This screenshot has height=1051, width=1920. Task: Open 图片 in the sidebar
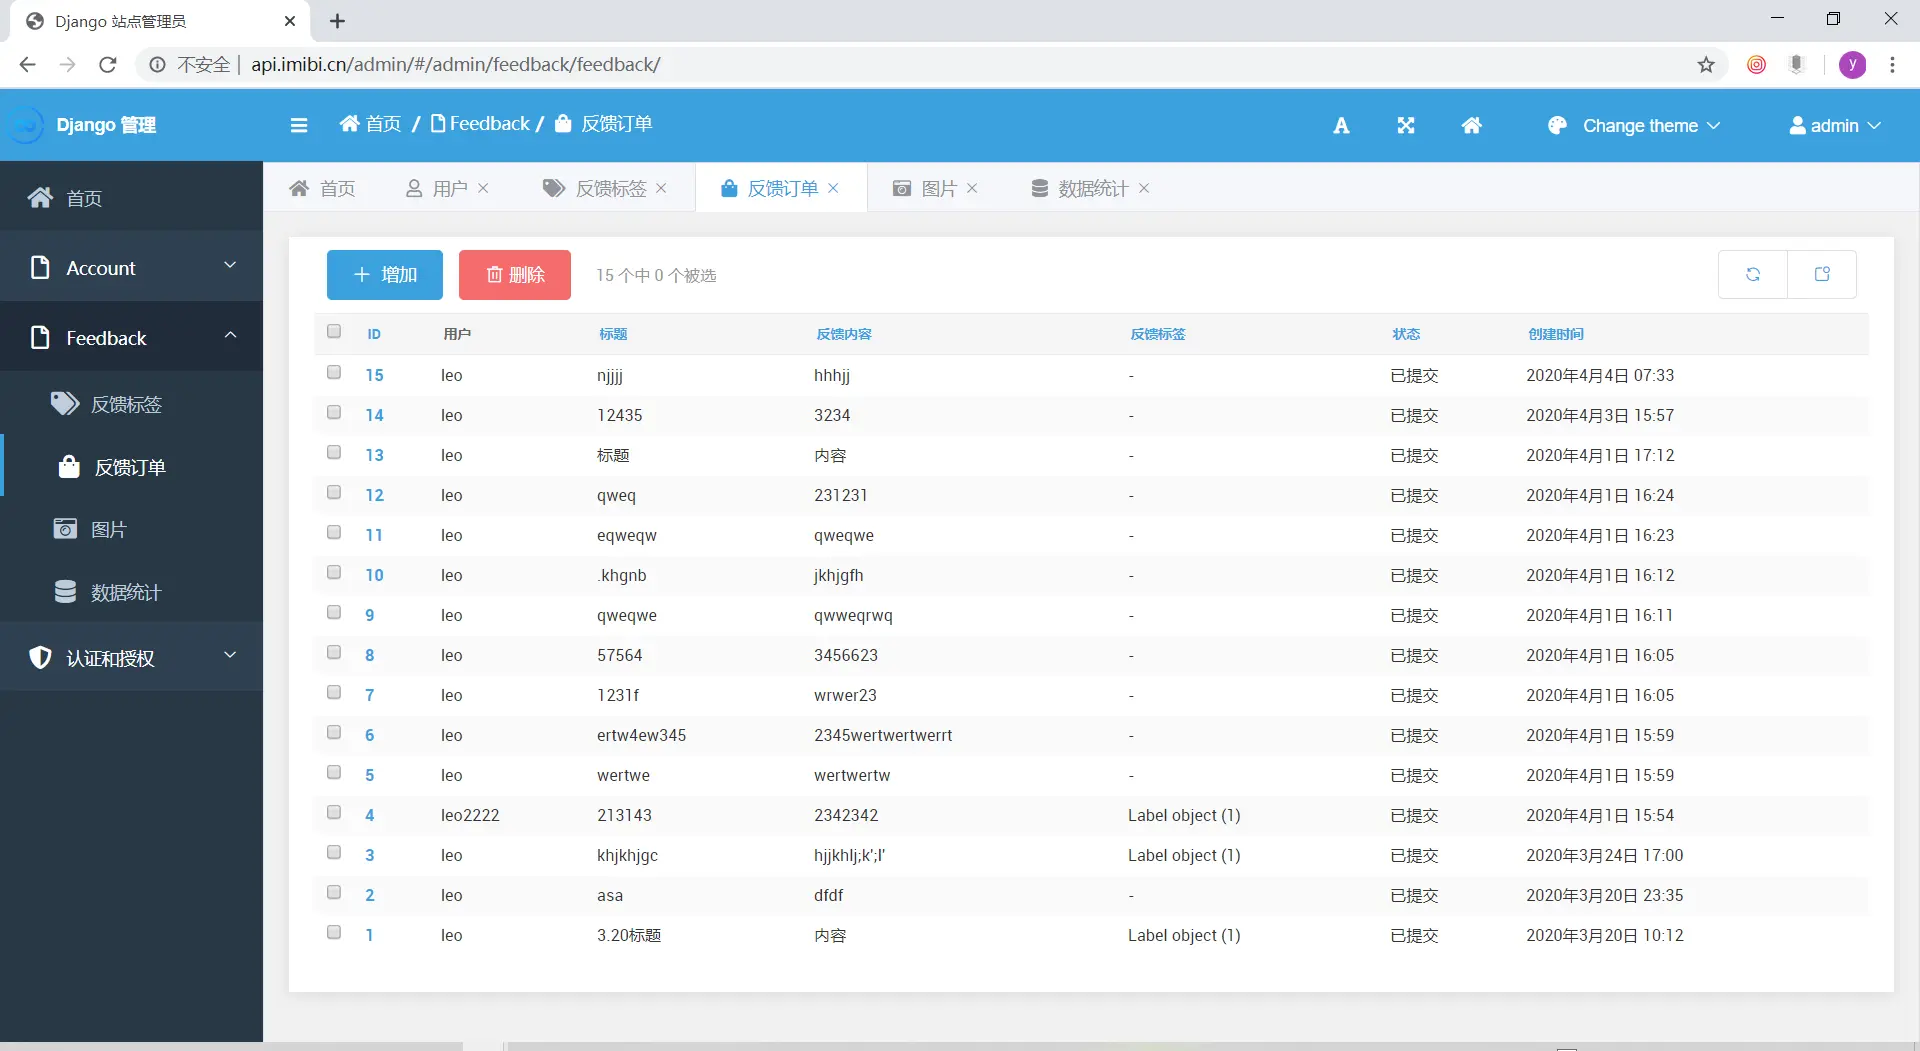pos(131,529)
